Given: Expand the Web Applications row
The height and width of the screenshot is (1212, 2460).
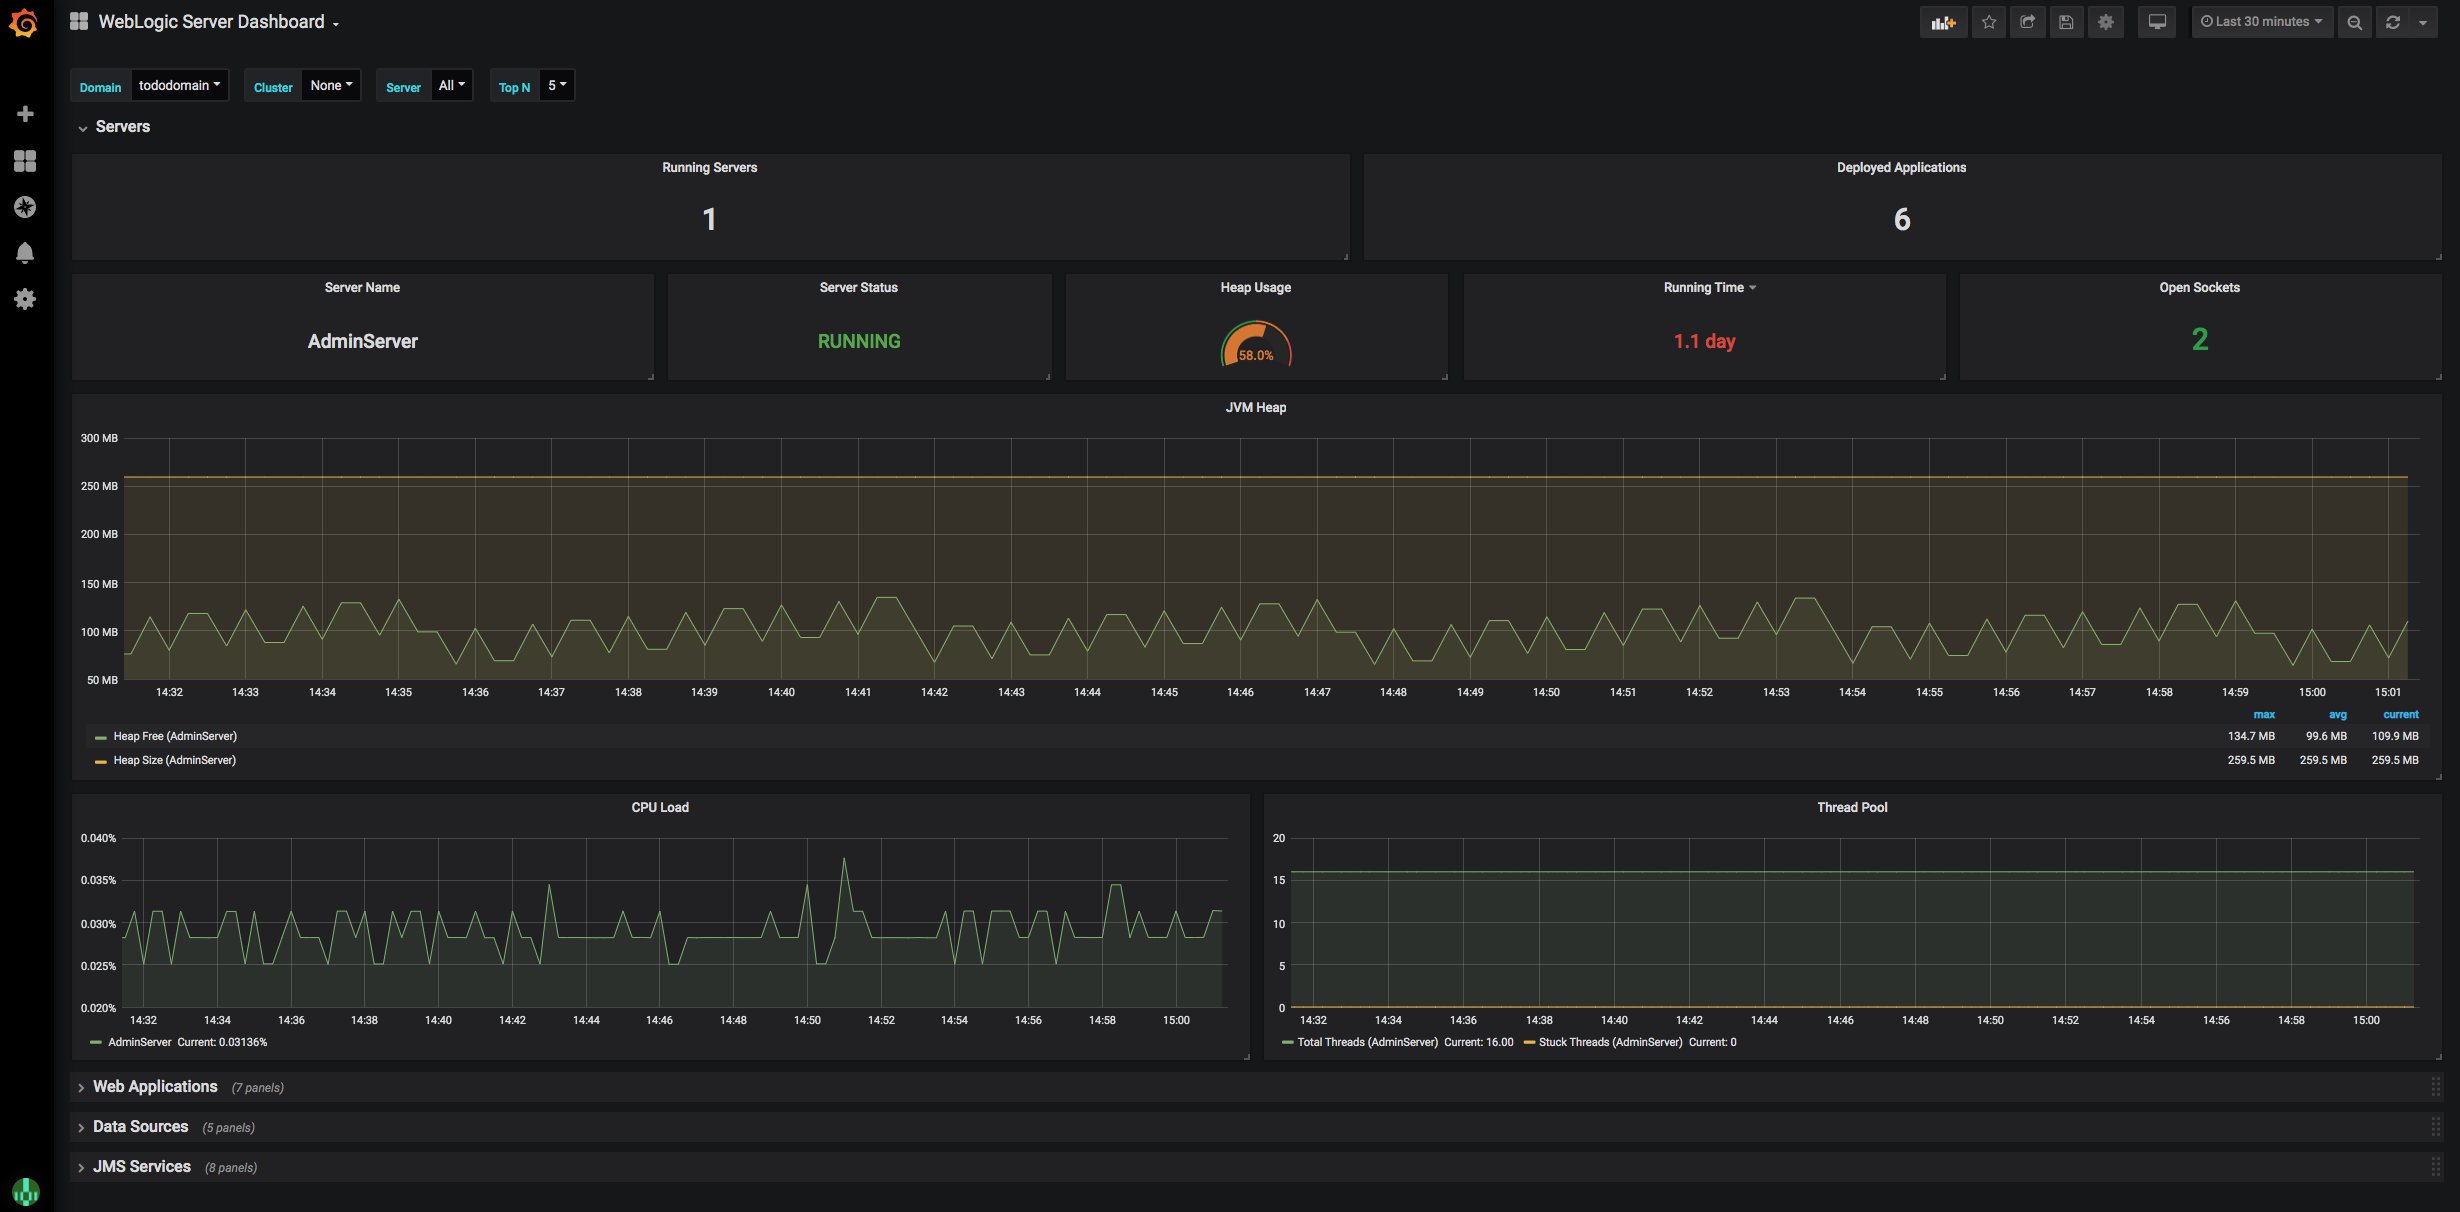Looking at the screenshot, I should 155,1086.
